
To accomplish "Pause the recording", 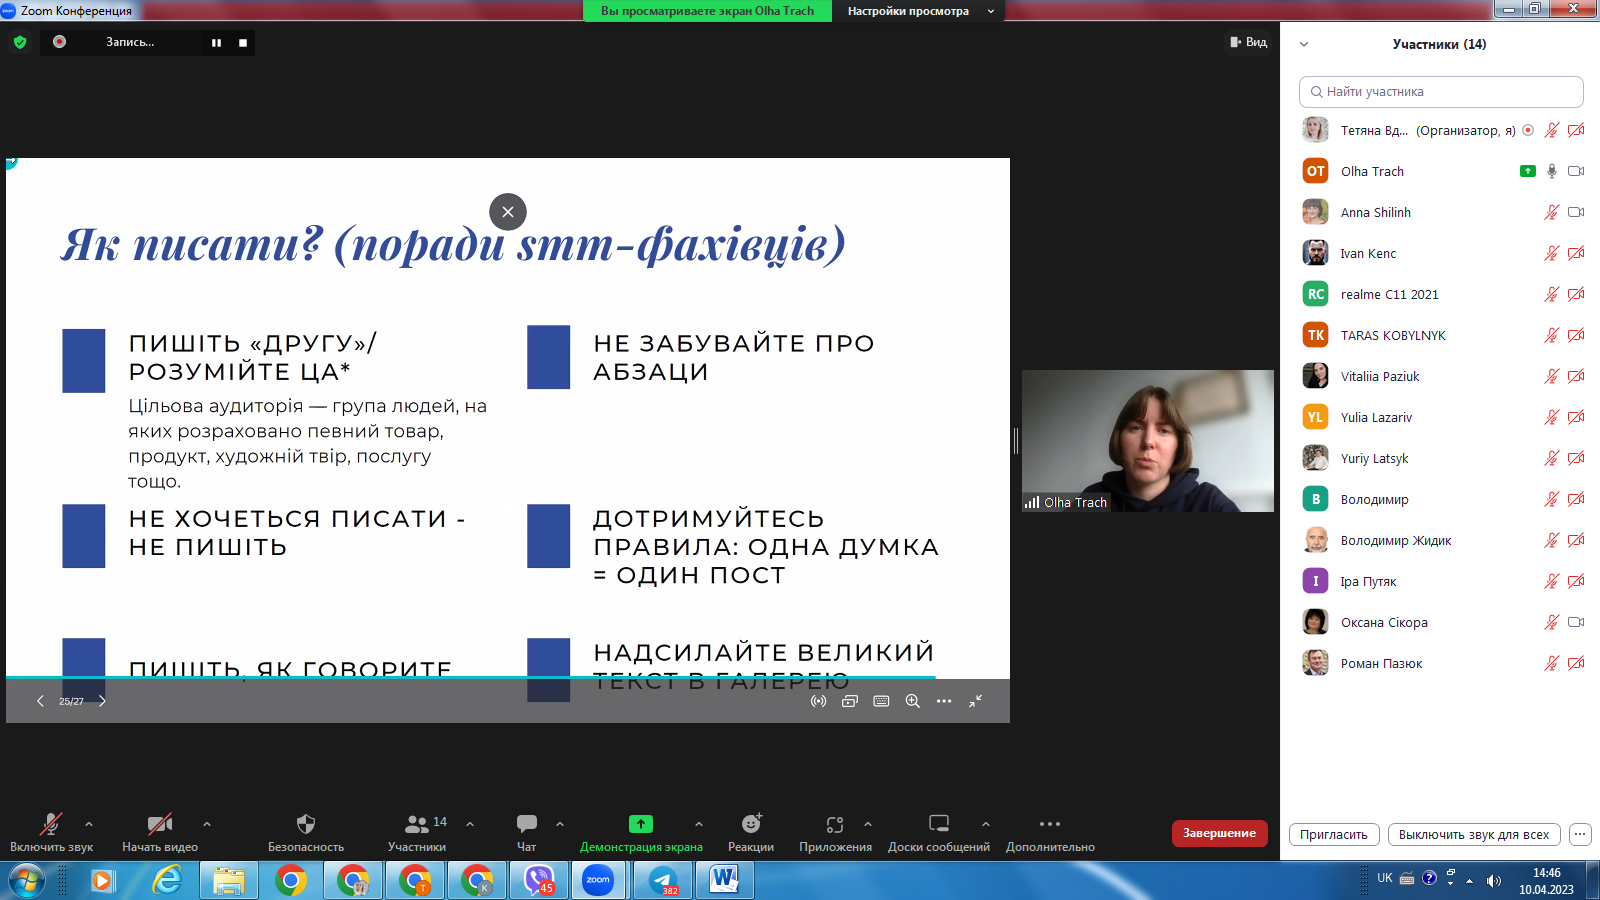I will [216, 43].
